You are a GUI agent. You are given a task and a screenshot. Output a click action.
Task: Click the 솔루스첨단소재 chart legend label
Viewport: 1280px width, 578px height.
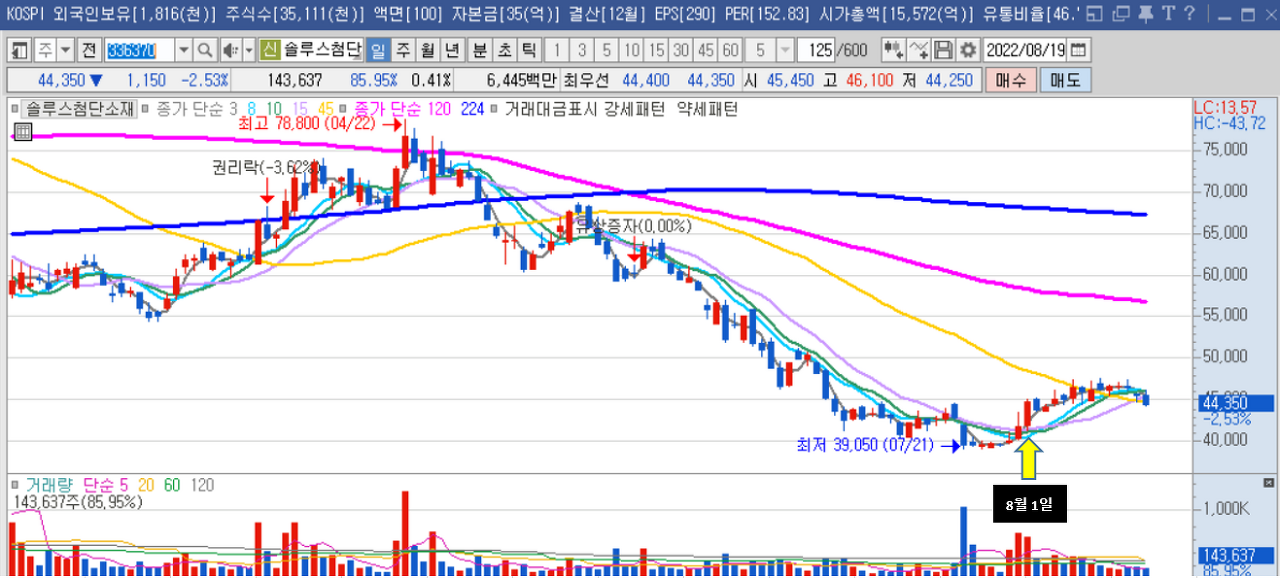click(79, 109)
